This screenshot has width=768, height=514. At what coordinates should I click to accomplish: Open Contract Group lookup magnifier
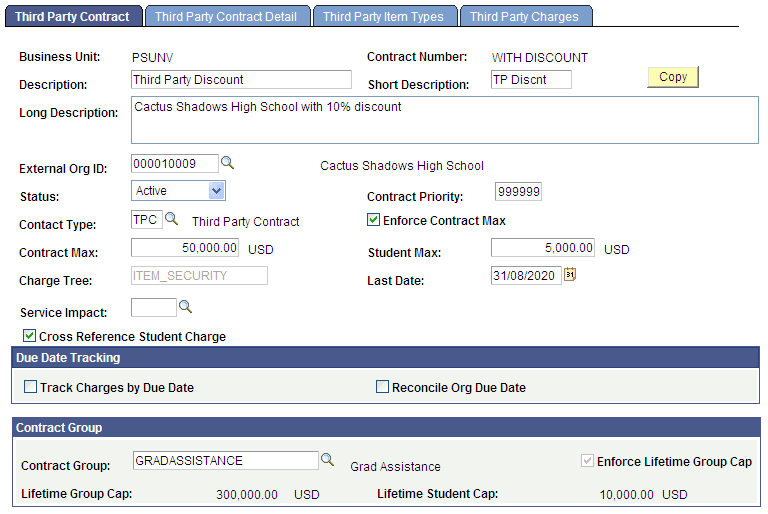tap(327, 460)
